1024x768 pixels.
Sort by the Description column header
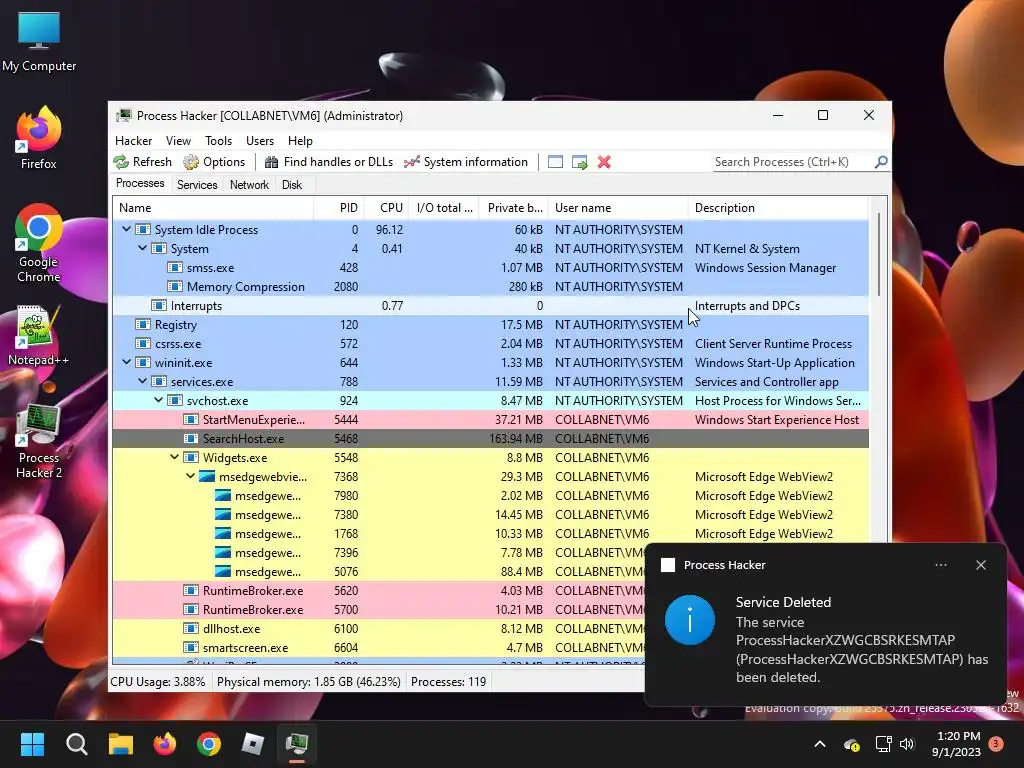[778, 208]
